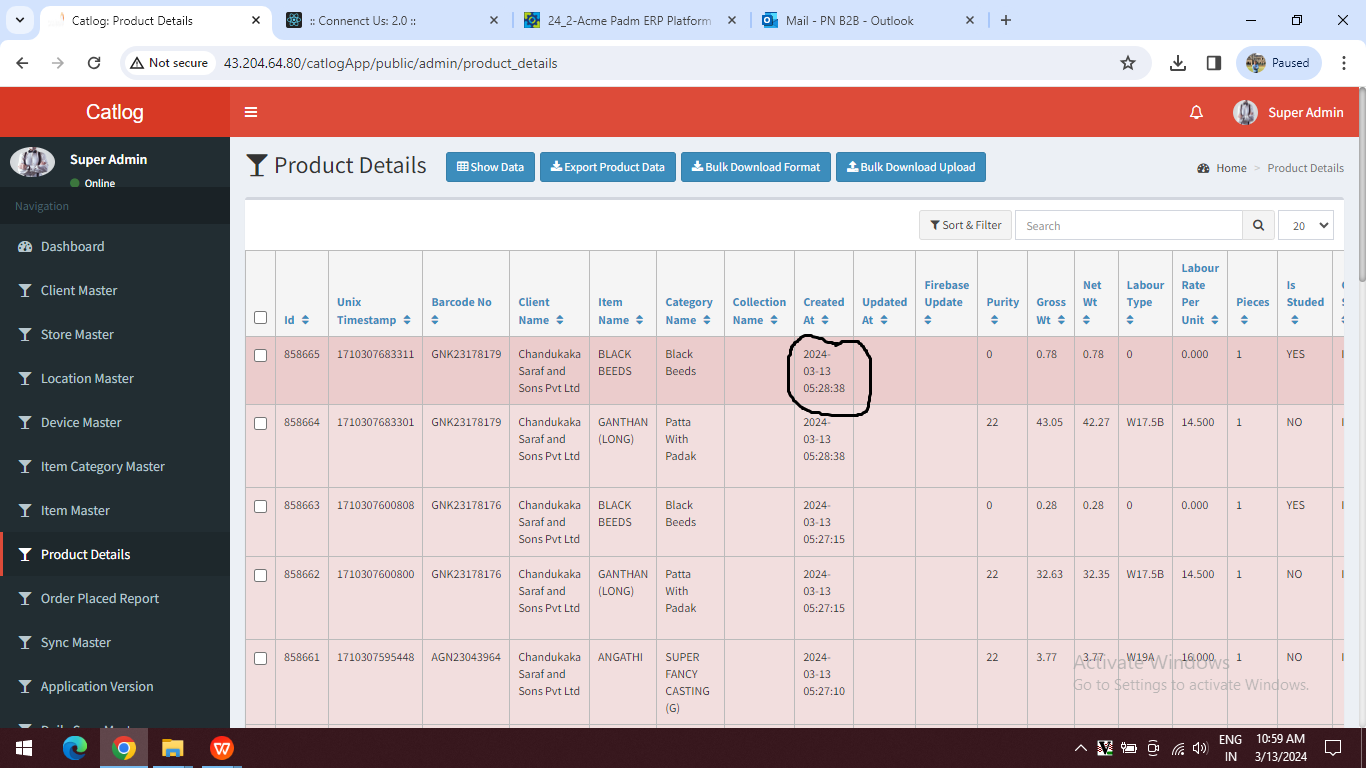1366x768 pixels.
Task: Open the page size dropdown showing 20
Action: (1306, 225)
